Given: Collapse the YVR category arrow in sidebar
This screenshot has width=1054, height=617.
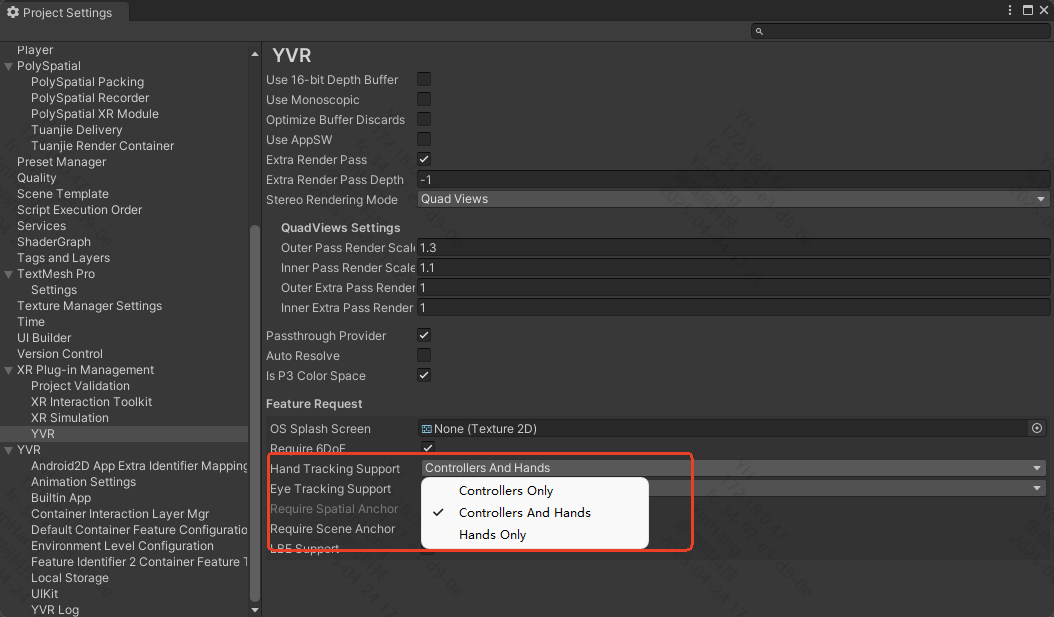Looking at the screenshot, I should click(9, 450).
